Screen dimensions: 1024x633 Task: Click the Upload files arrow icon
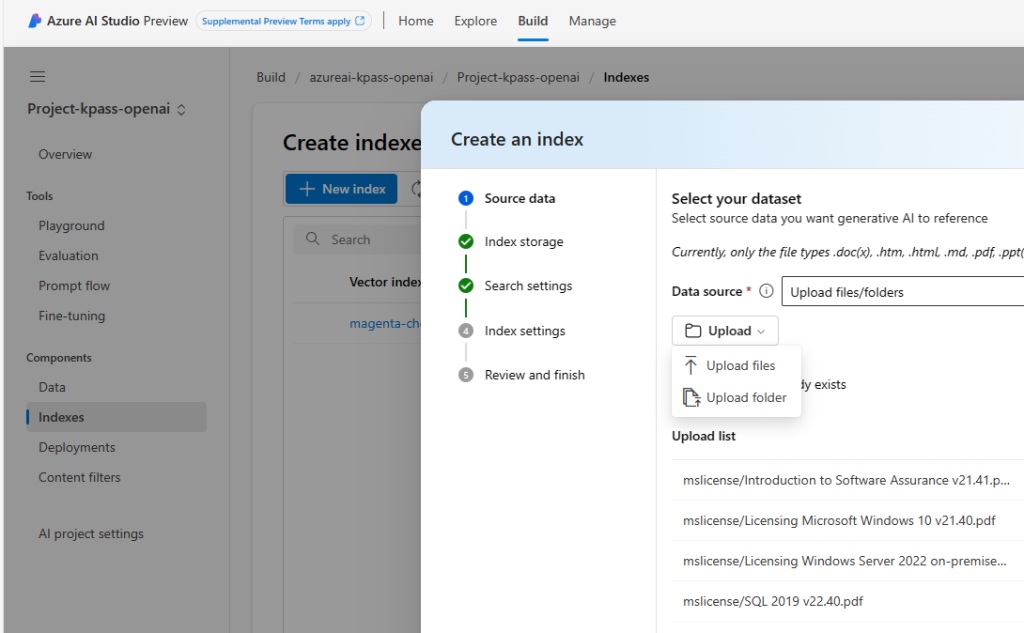[x=690, y=365]
